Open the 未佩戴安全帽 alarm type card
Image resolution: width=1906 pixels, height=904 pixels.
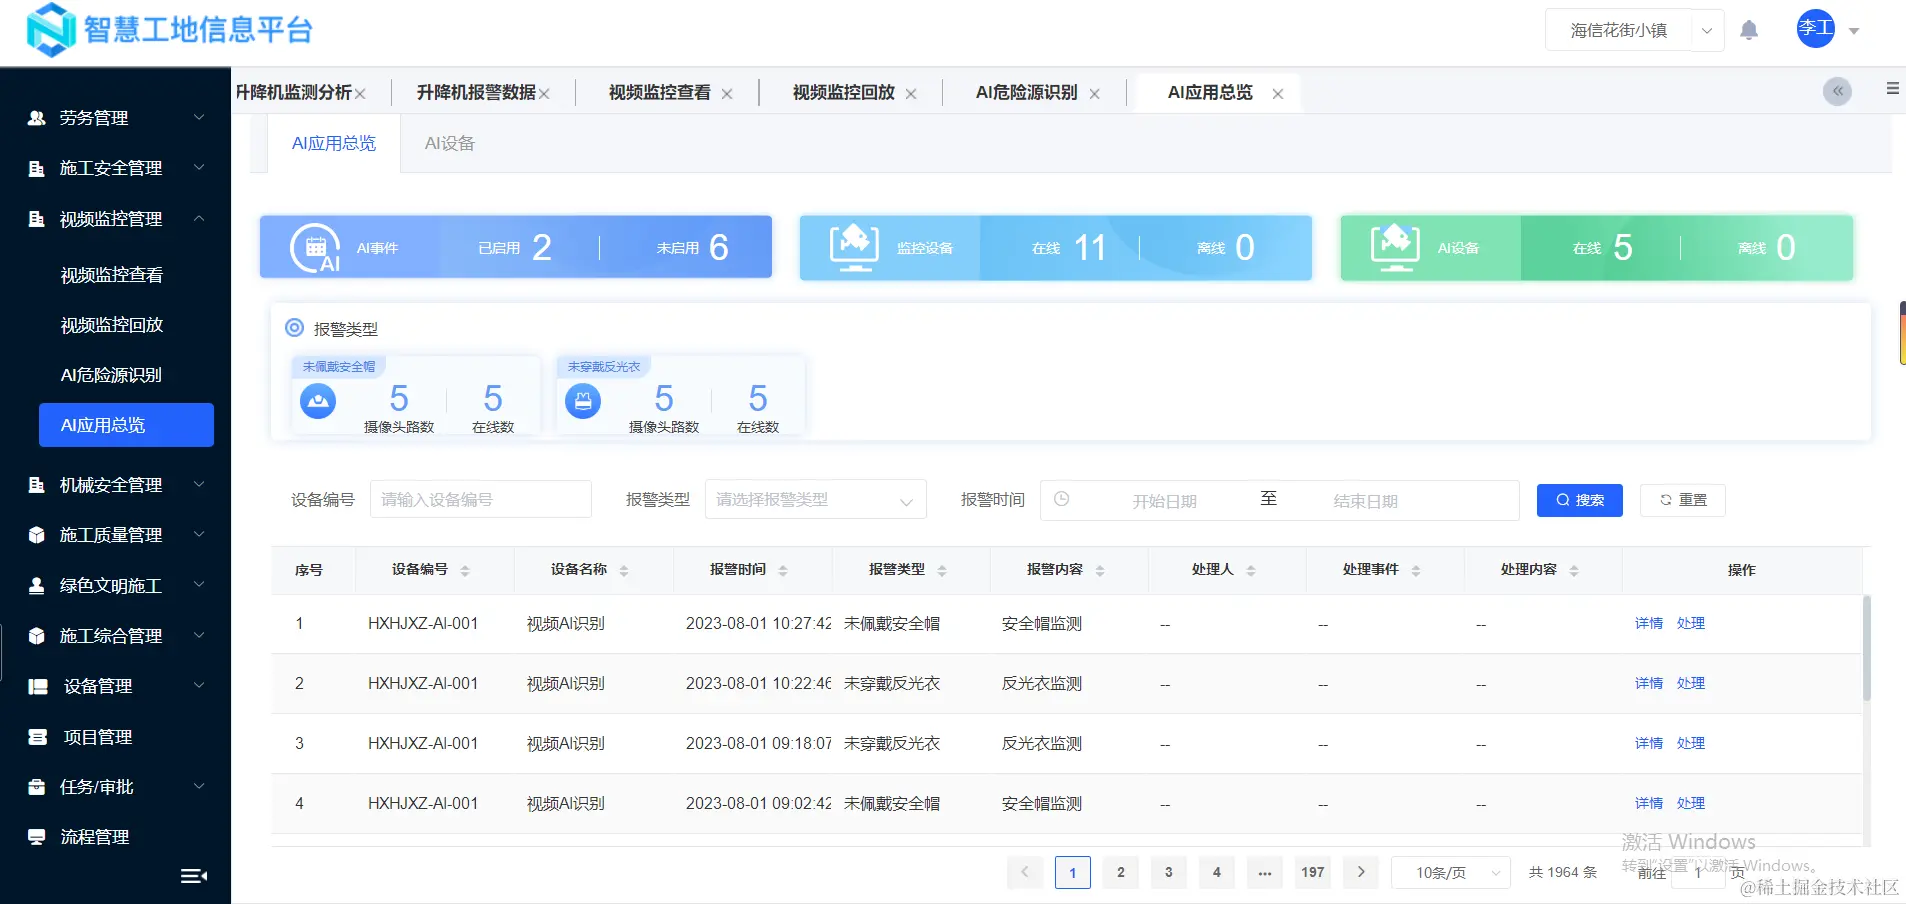415,398
